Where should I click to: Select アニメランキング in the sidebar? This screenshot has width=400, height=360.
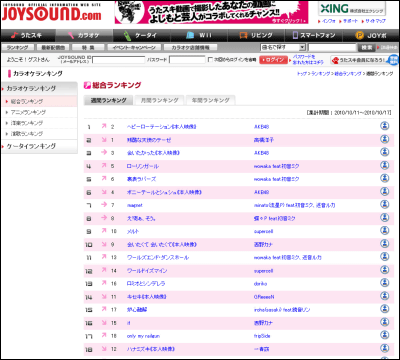(39, 112)
